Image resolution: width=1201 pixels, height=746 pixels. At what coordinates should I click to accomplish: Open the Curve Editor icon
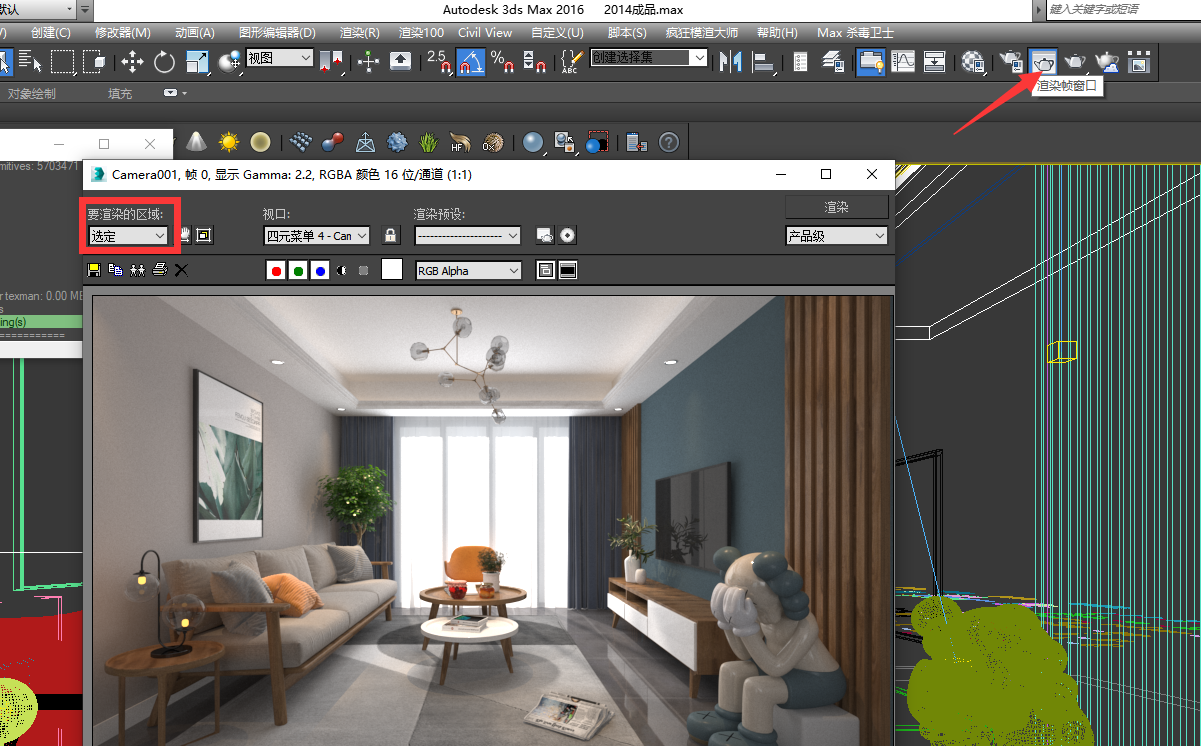903,62
